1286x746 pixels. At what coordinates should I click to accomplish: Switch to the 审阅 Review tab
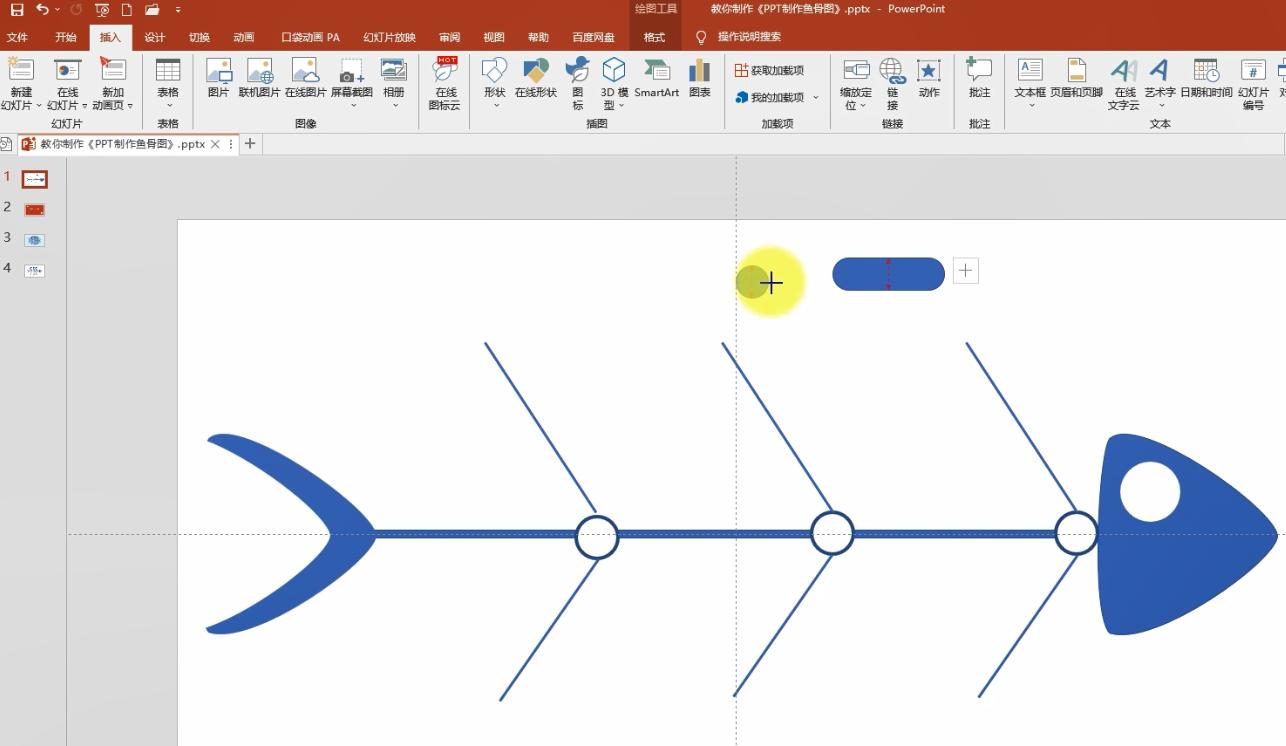click(449, 37)
